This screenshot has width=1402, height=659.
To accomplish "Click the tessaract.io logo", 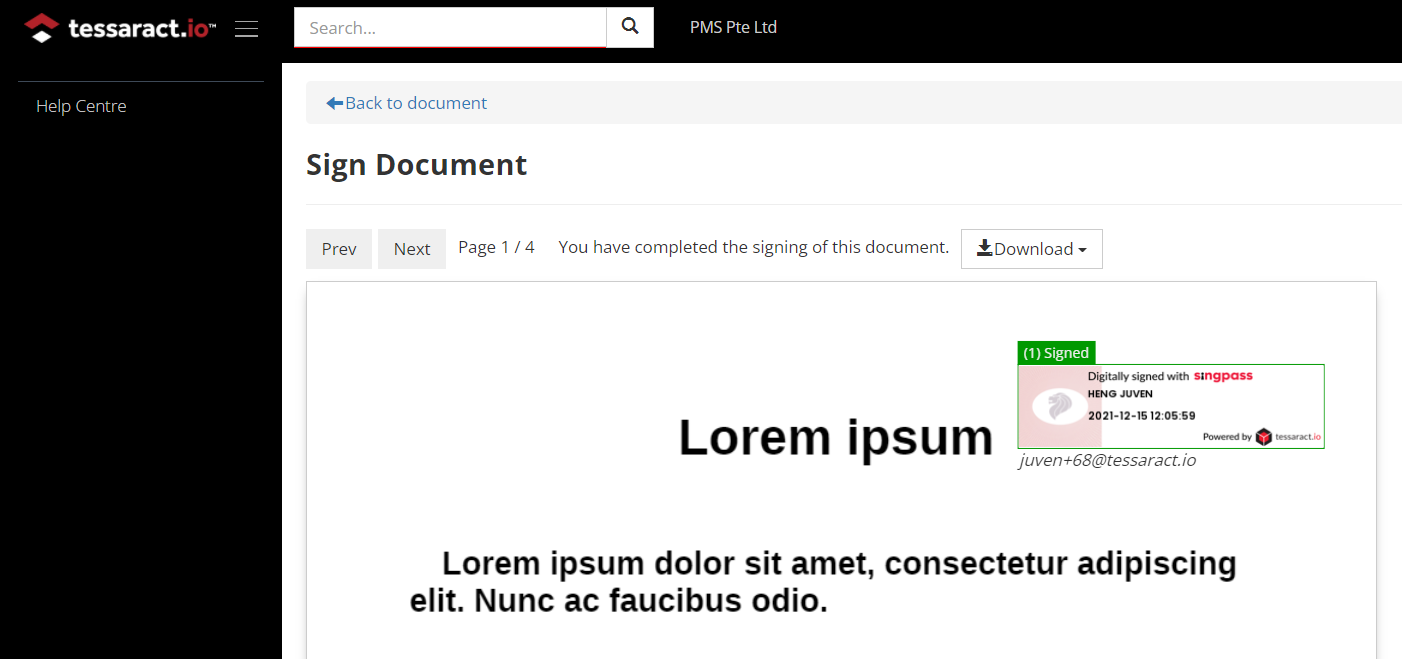I will 120,28.
